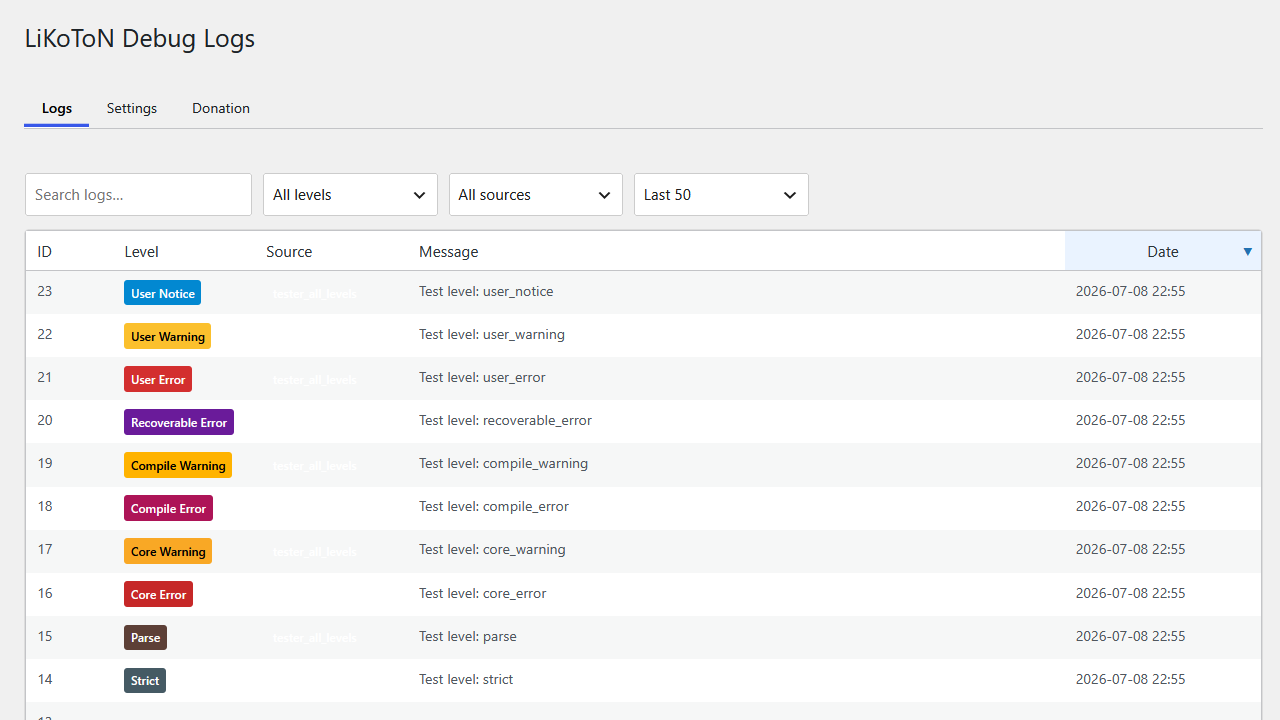Click the Recoverable Error level badge
1280x720 pixels.
point(179,422)
